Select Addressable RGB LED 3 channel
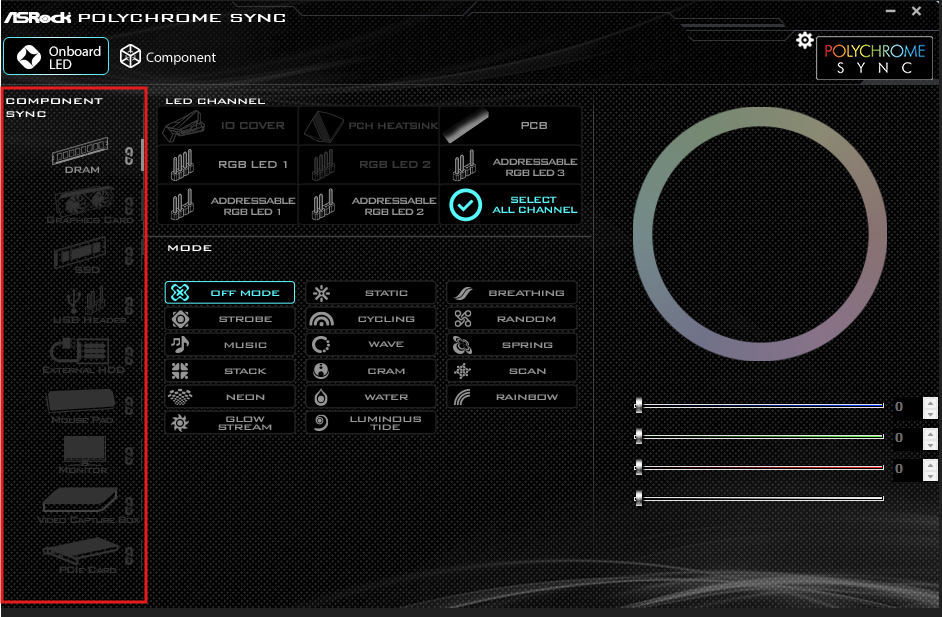Viewport: 942px width, 617px height. pos(511,165)
